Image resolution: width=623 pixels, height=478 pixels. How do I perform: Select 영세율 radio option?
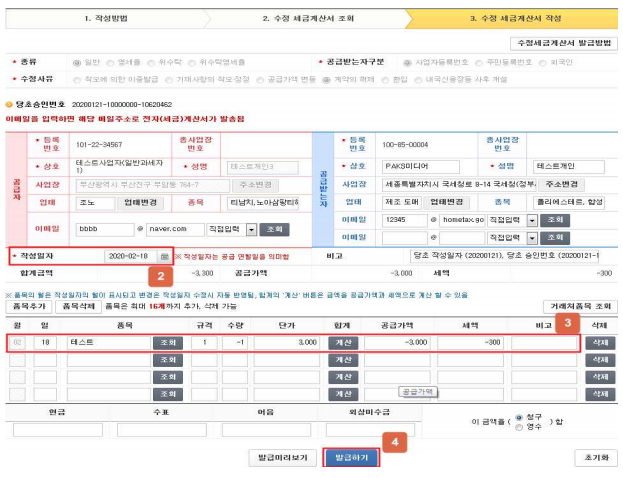pyautogui.click(x=110, y=63)
